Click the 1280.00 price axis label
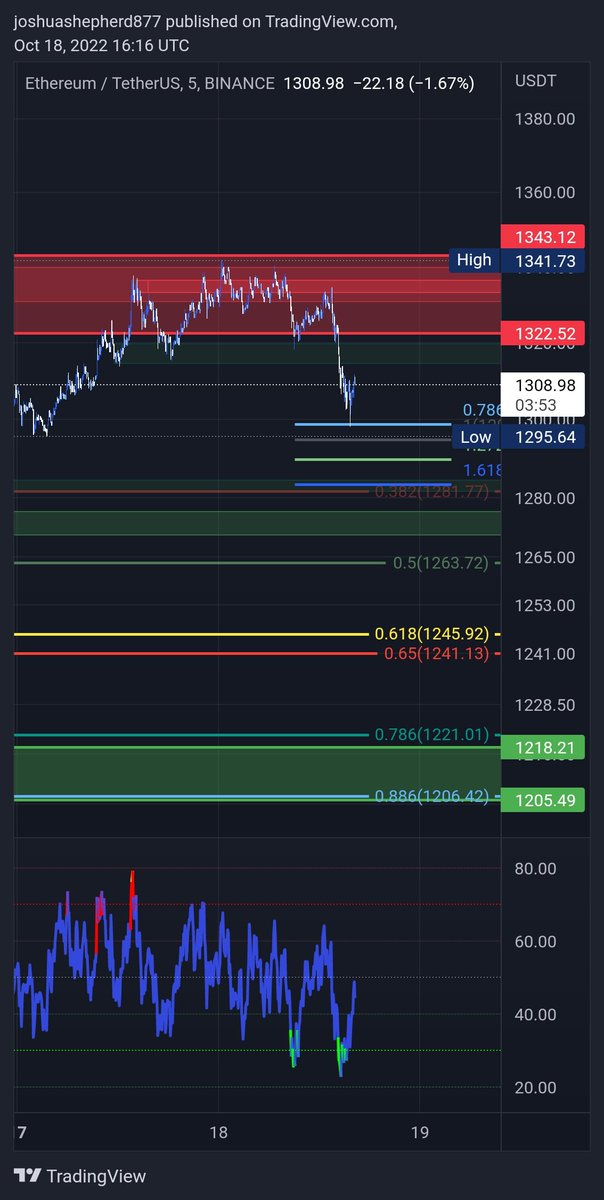This screenshot has height=1200, width=604. coord(544,498)
